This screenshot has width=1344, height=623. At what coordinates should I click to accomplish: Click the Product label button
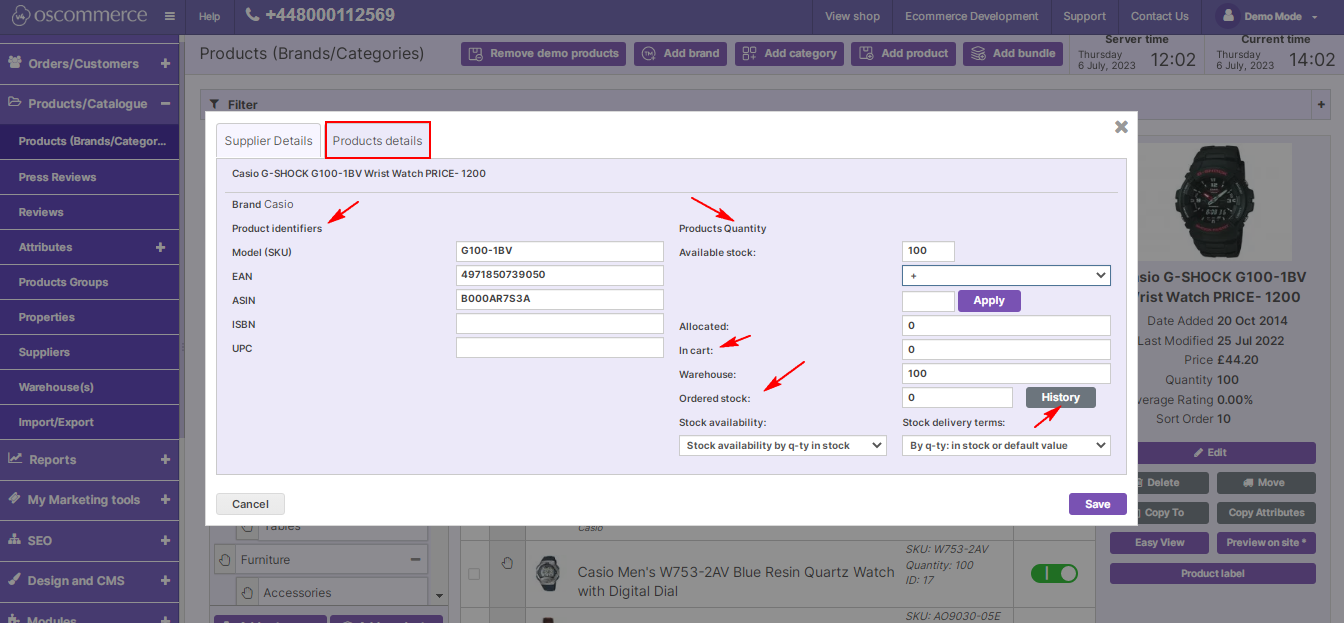point(1212,573)
